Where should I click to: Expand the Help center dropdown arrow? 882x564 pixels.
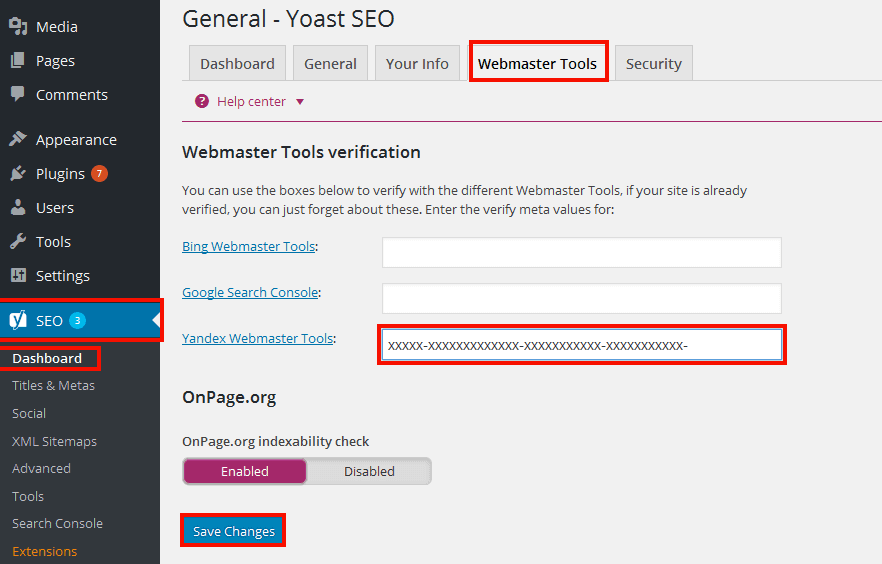300,102
